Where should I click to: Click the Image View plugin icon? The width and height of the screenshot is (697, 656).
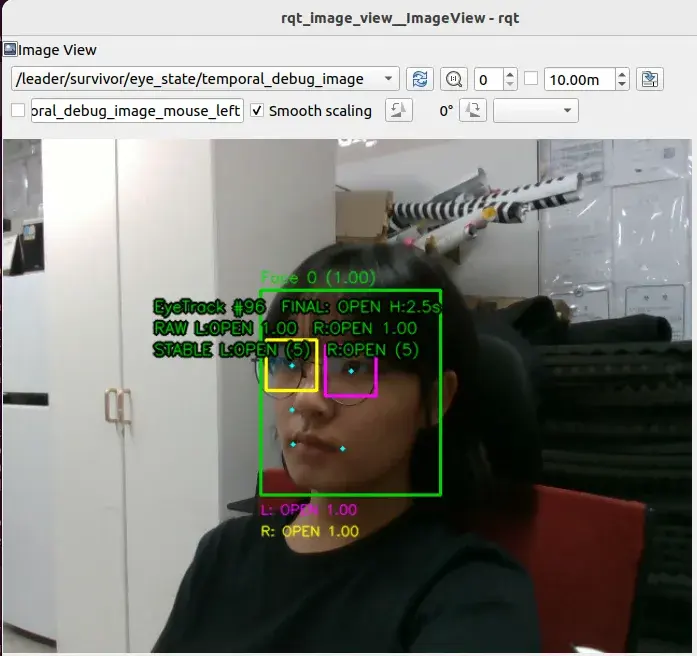10,49
